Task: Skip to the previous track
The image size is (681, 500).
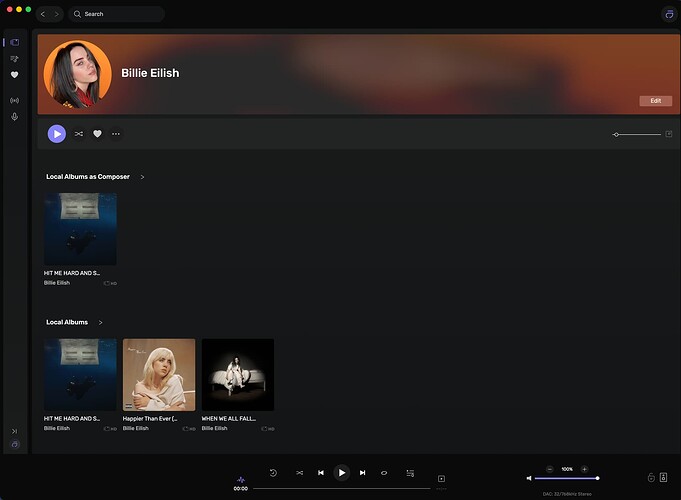Action: (x=321, y=473)
